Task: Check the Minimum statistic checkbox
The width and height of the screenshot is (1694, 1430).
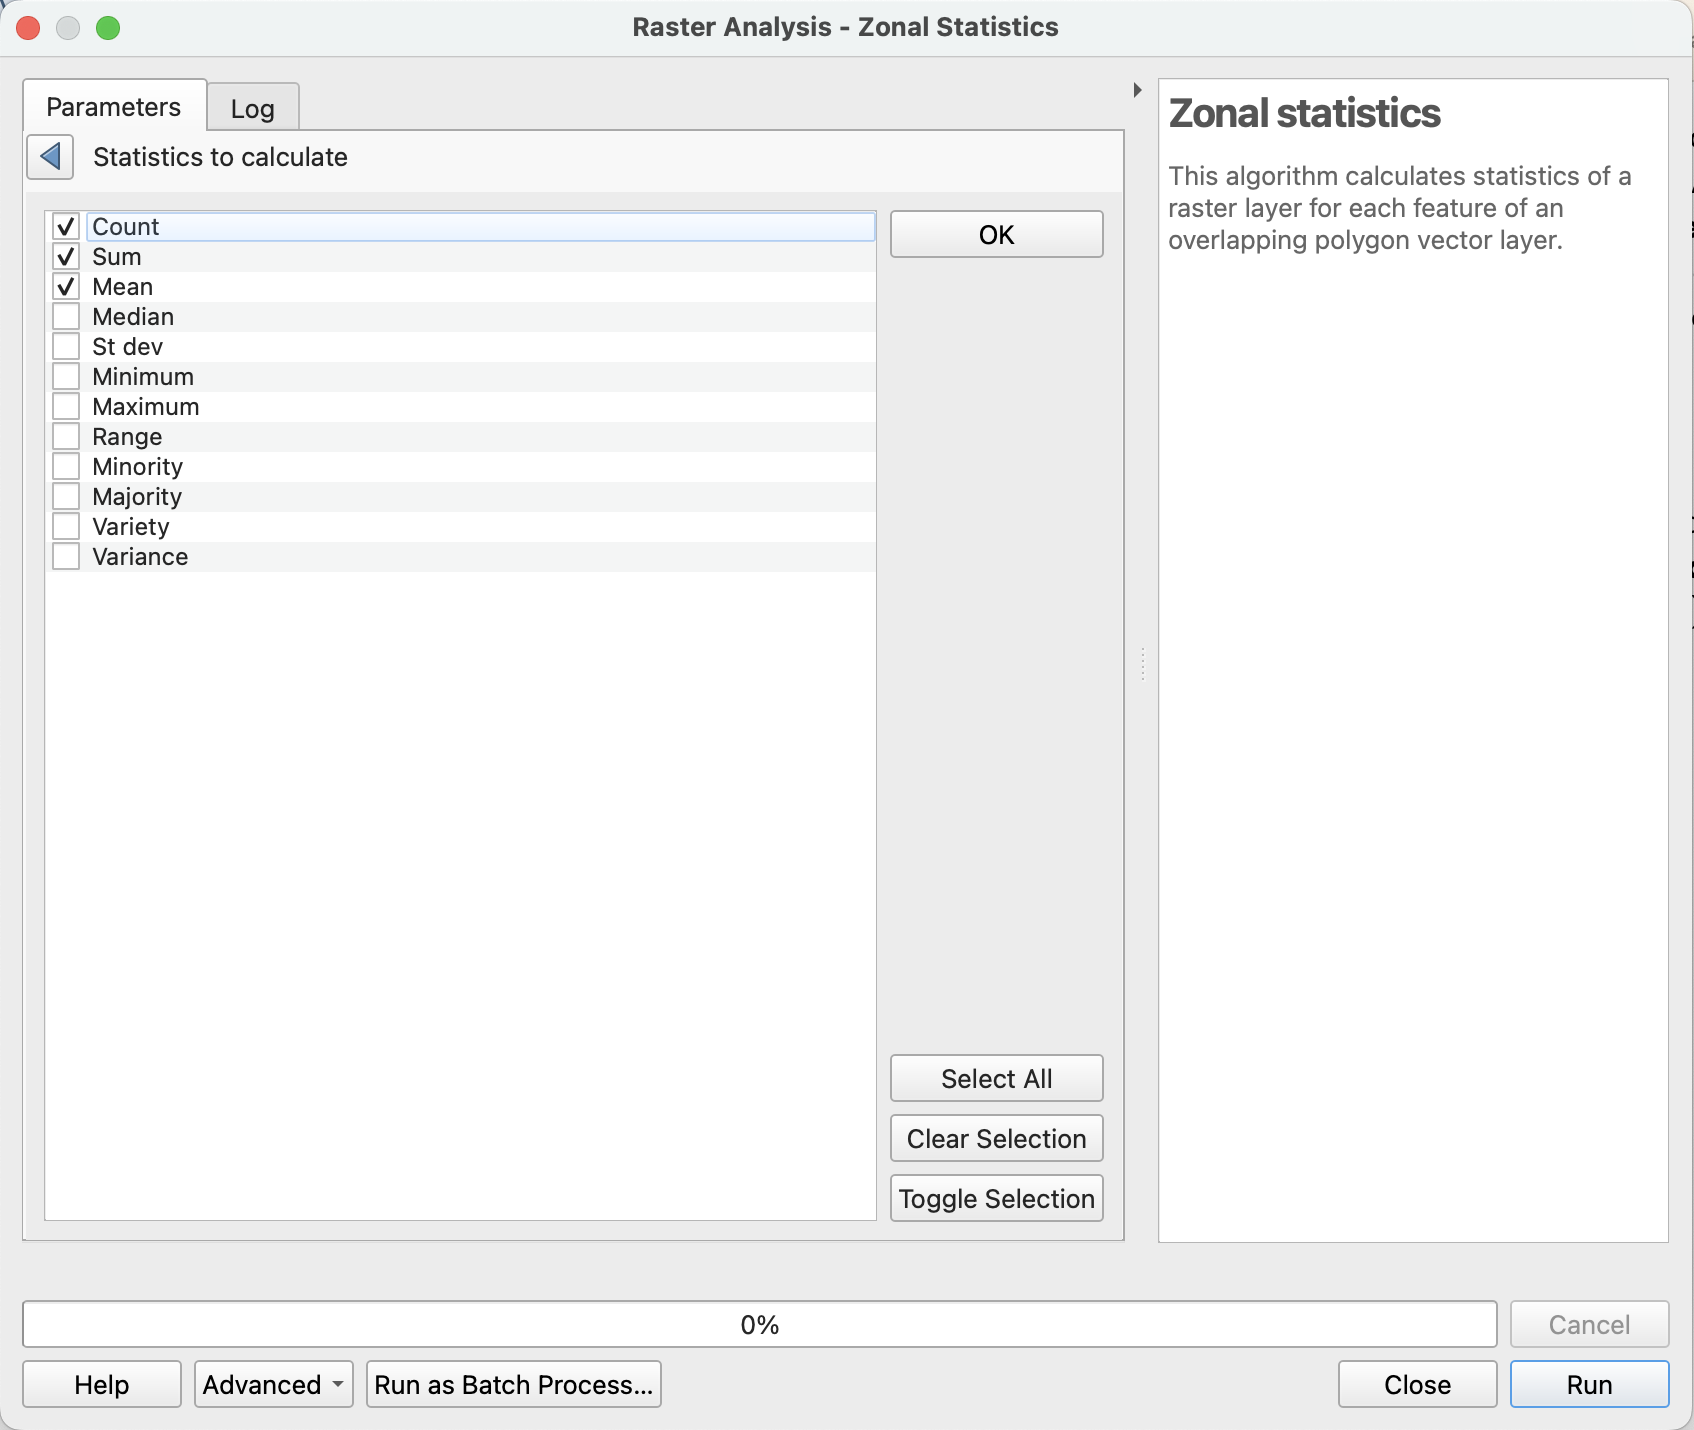Action: click(x=66, y=377)
